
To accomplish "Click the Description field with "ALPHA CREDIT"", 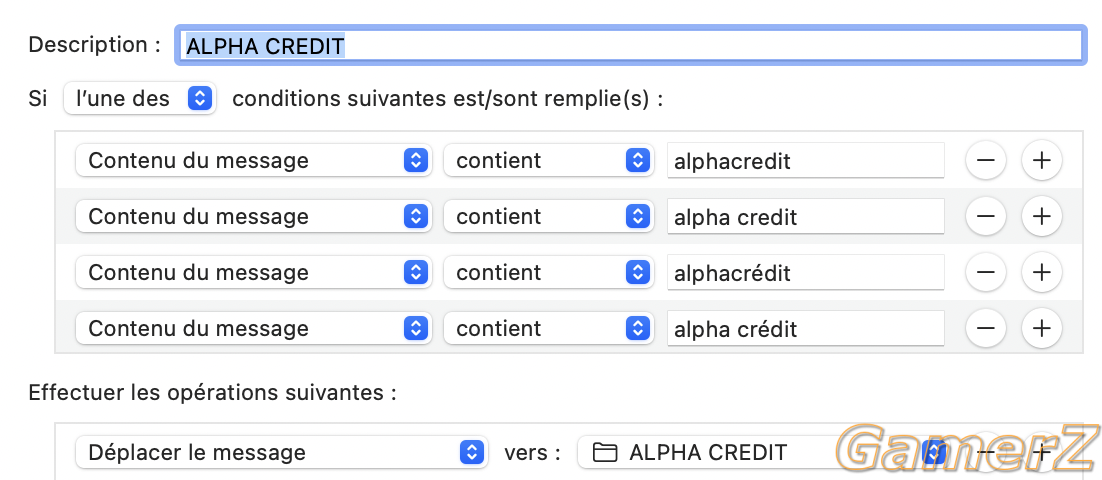I will (630, 46).
